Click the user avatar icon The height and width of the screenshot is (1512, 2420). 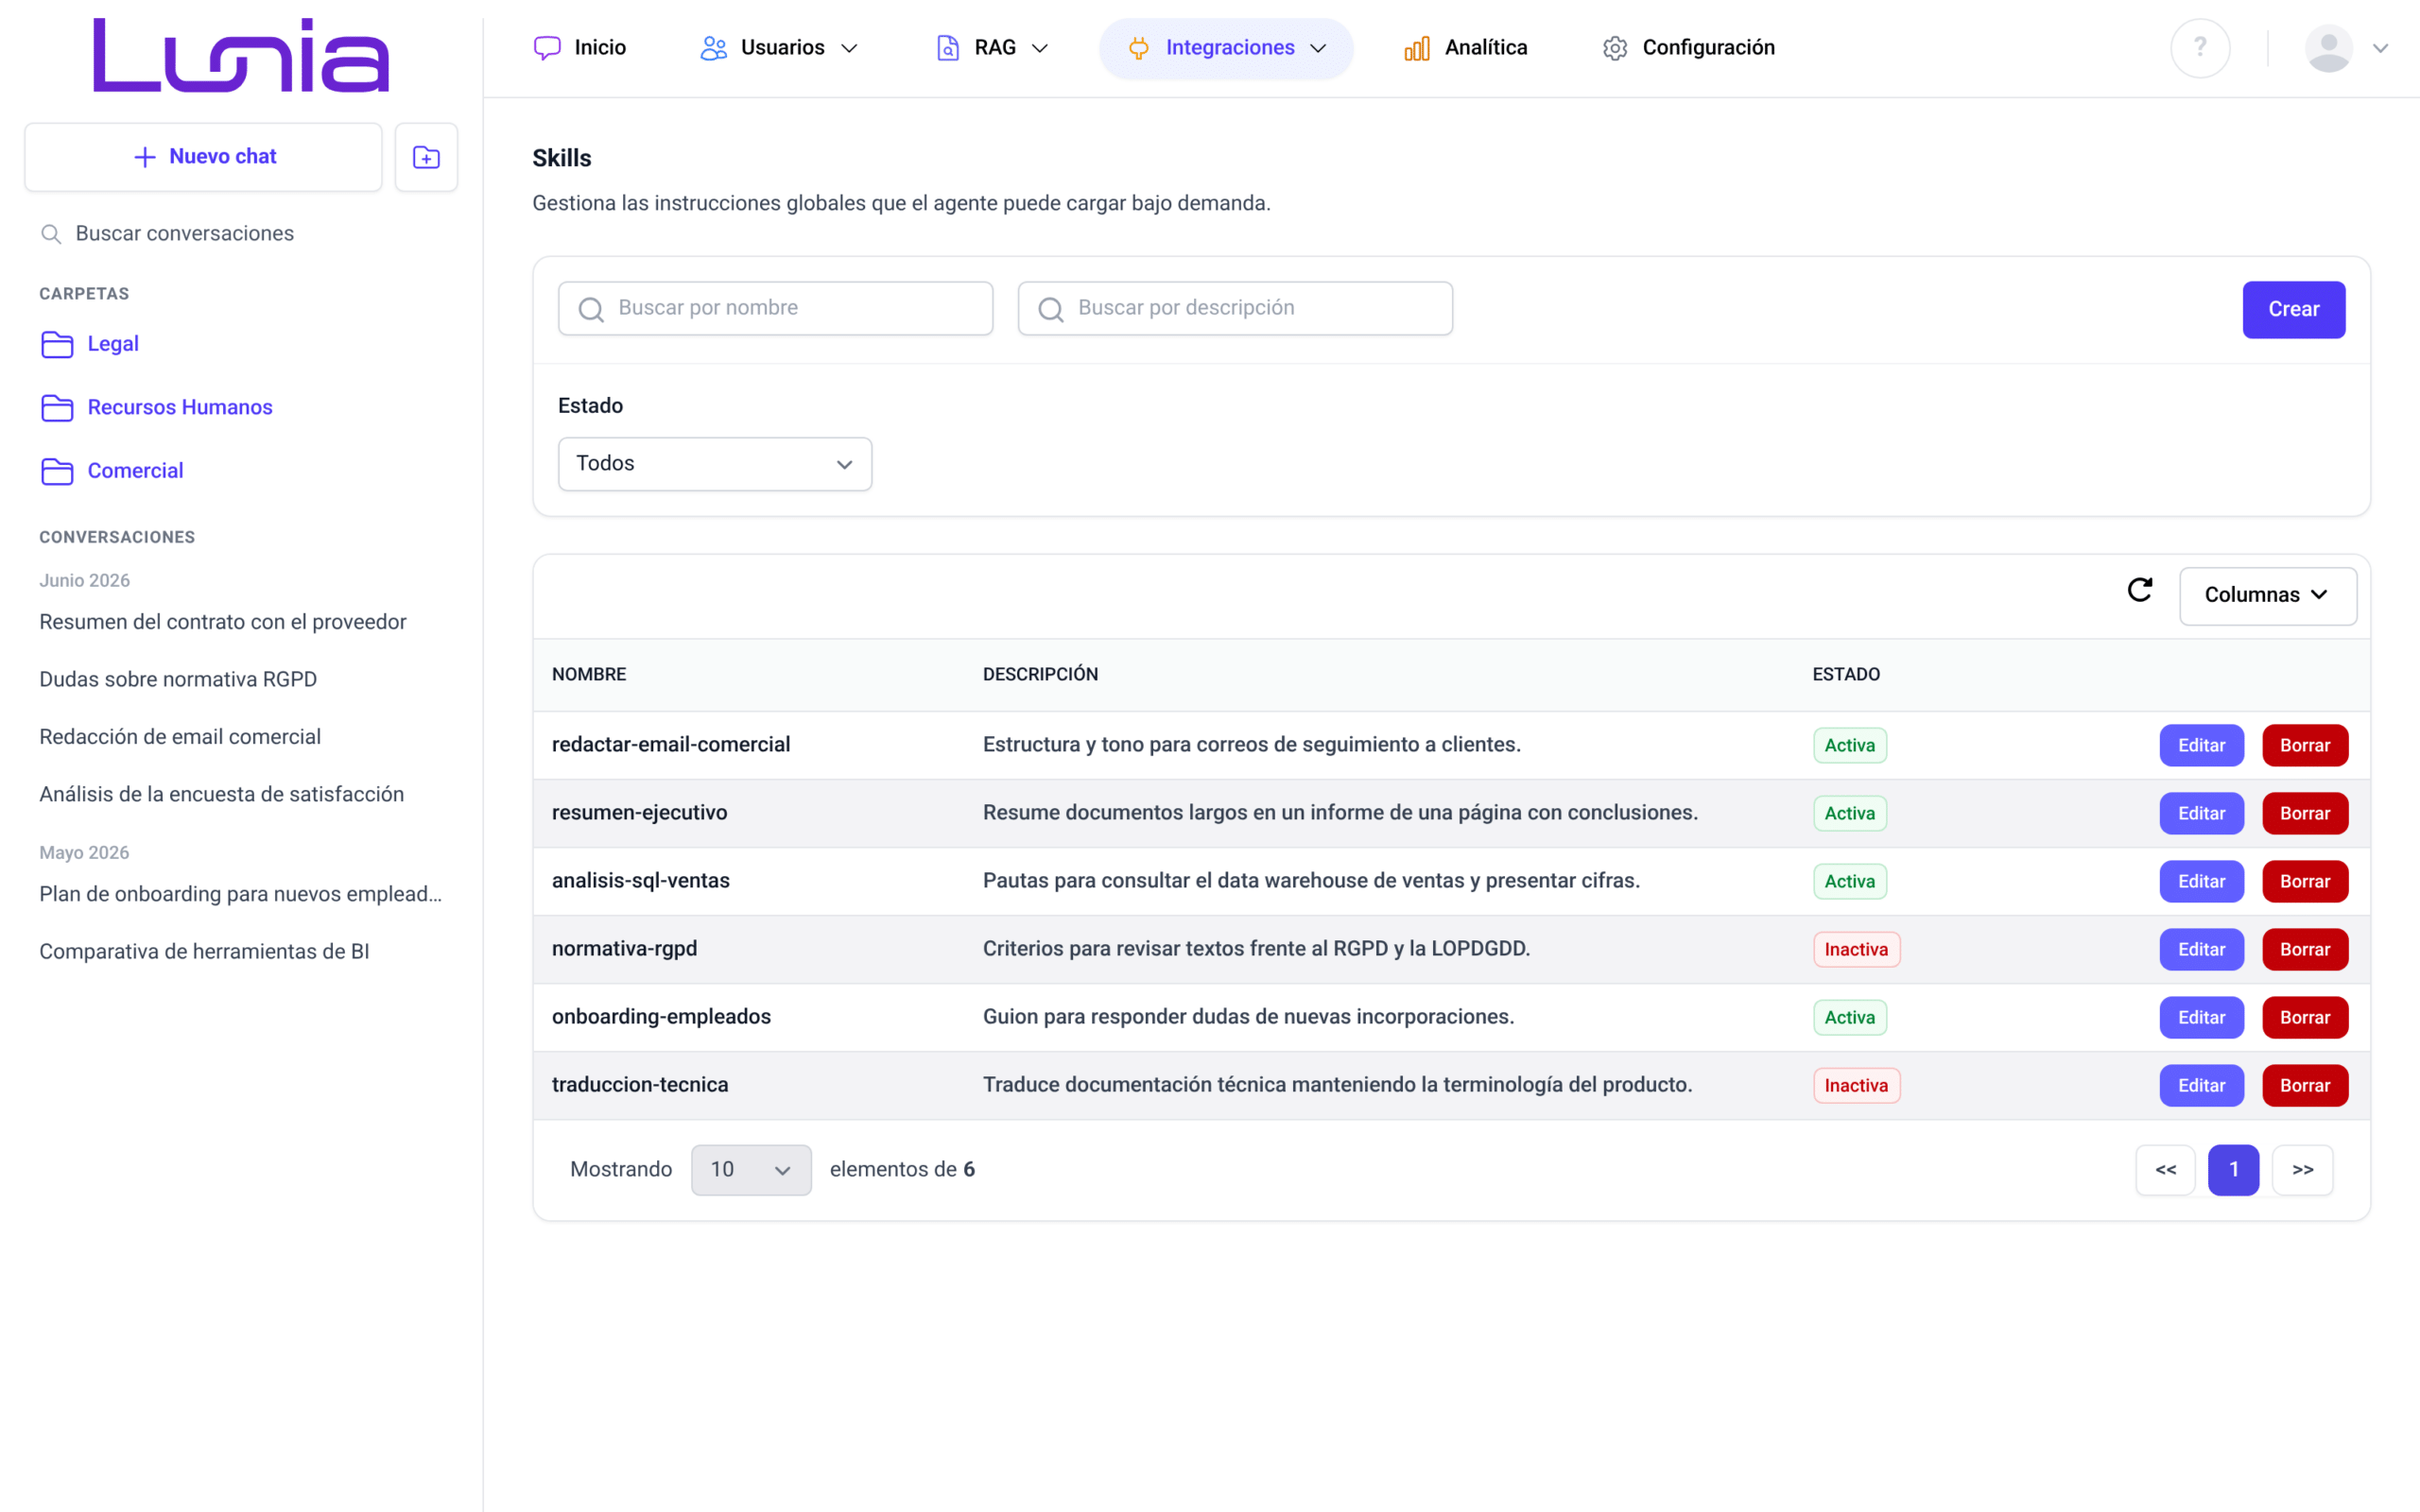(2328, 48)
